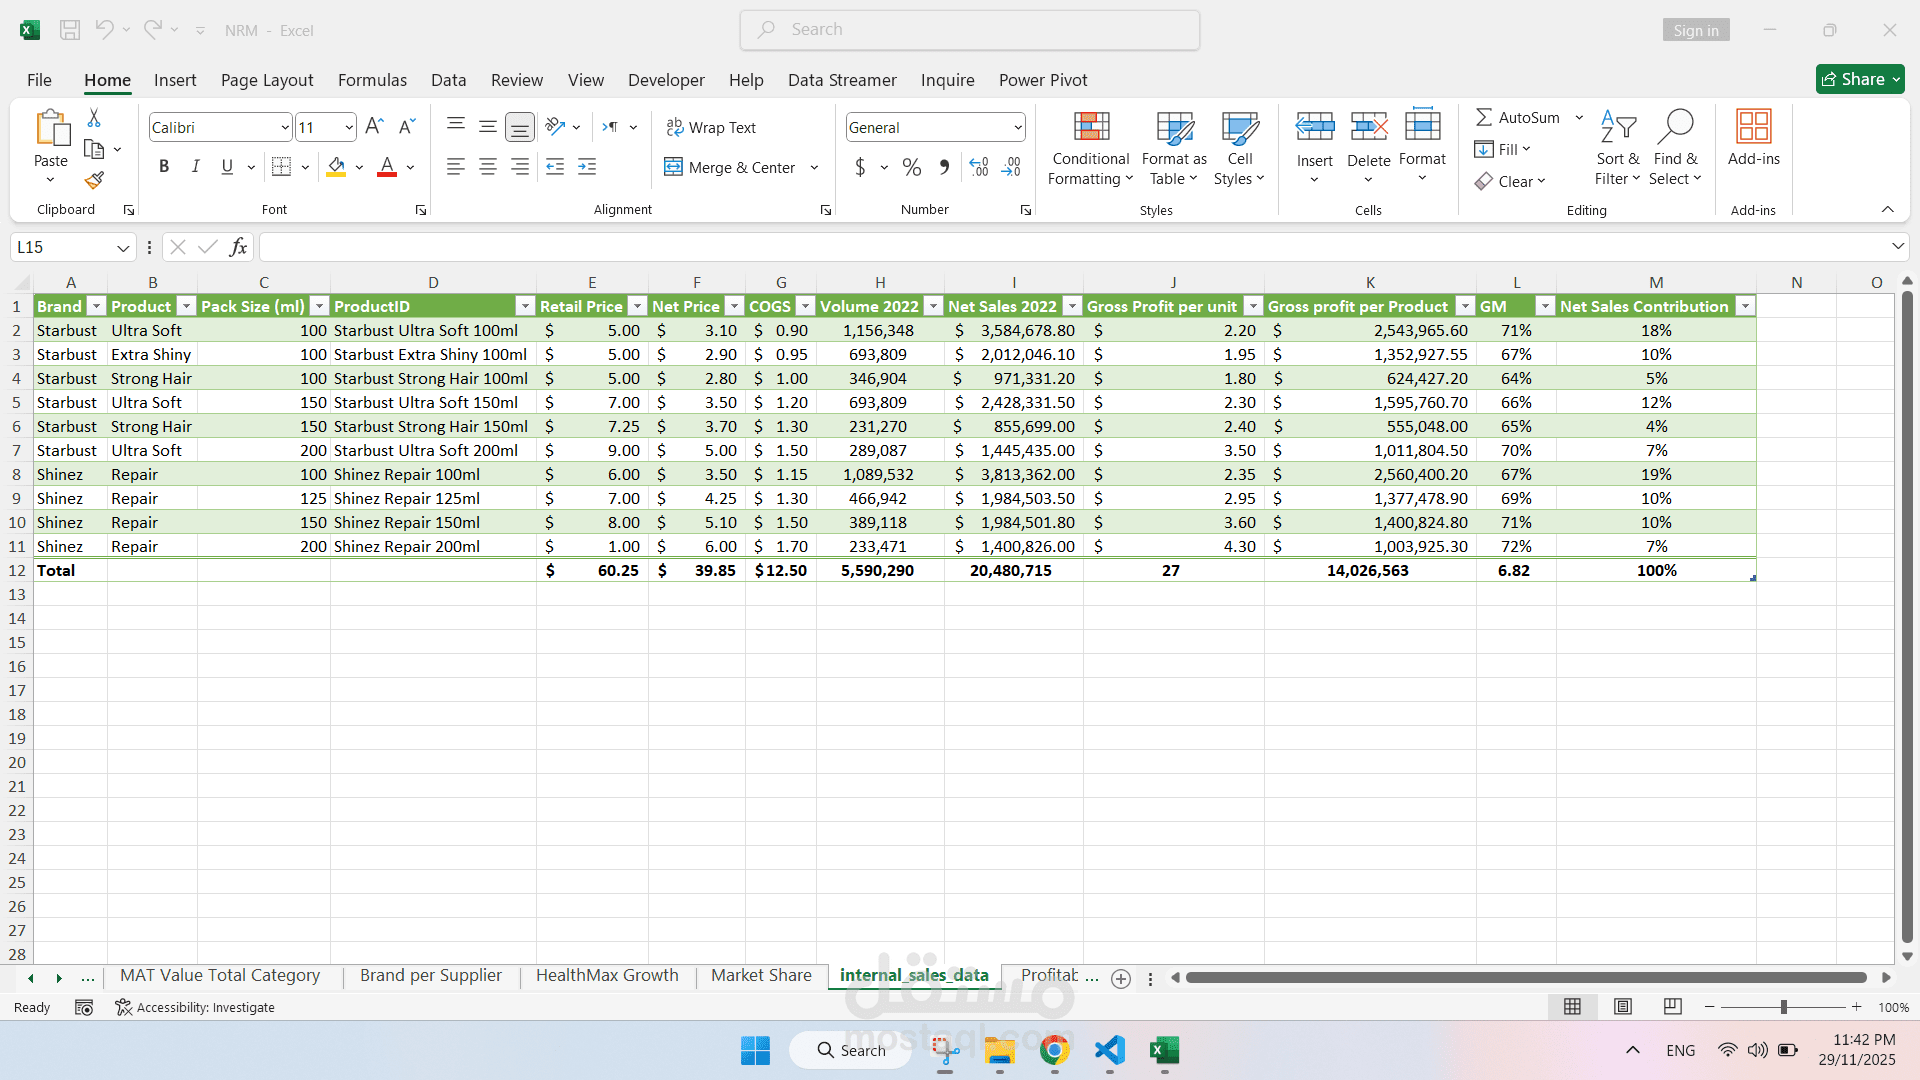
Task: Click the Increase Decimal icon
Action: [979, 167]
